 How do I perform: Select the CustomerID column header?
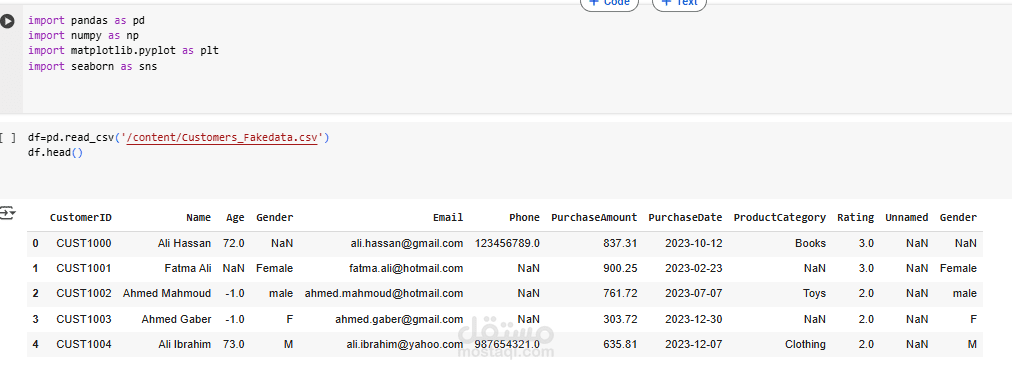[81, 217]
